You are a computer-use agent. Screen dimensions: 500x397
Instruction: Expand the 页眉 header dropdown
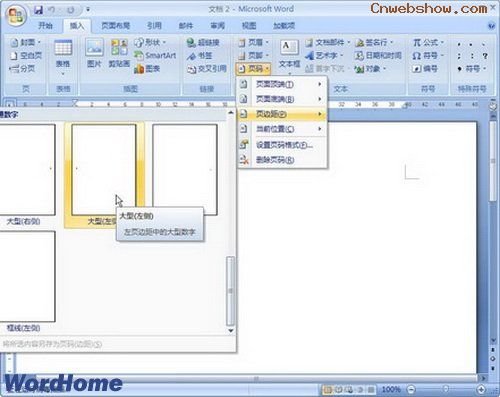[254, 42]
